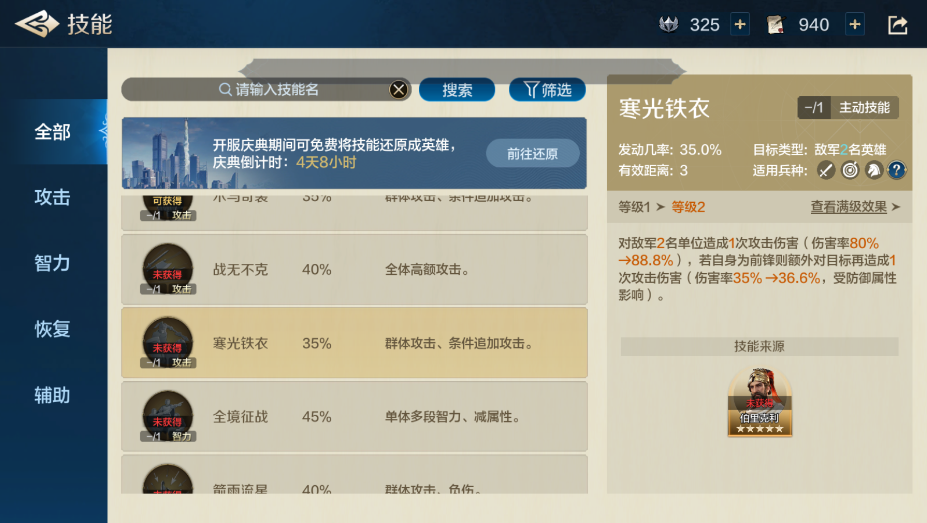
Task: Select the 箭雨流星 skill row
Action: click(x=354, y=475)
